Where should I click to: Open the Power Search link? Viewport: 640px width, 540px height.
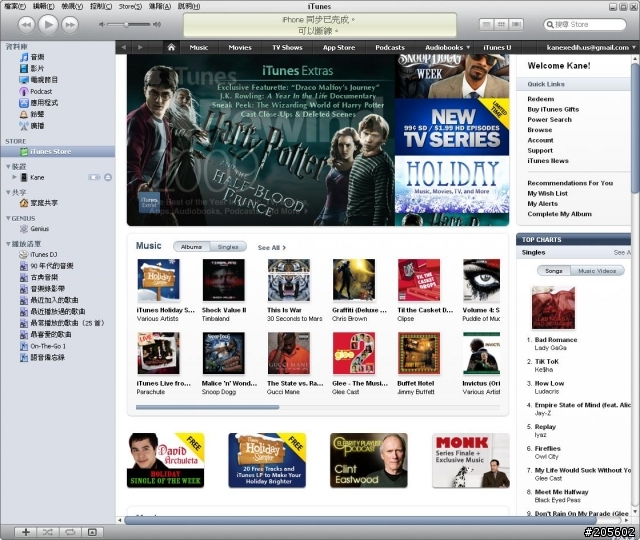549,120
